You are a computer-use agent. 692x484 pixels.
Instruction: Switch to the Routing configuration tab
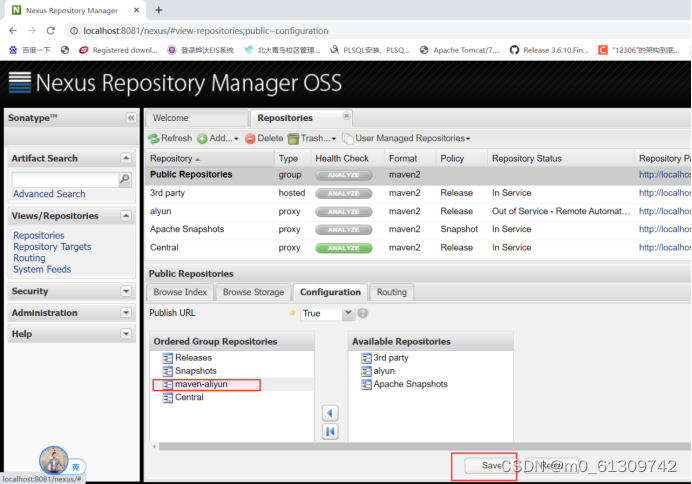coord(391,292)
